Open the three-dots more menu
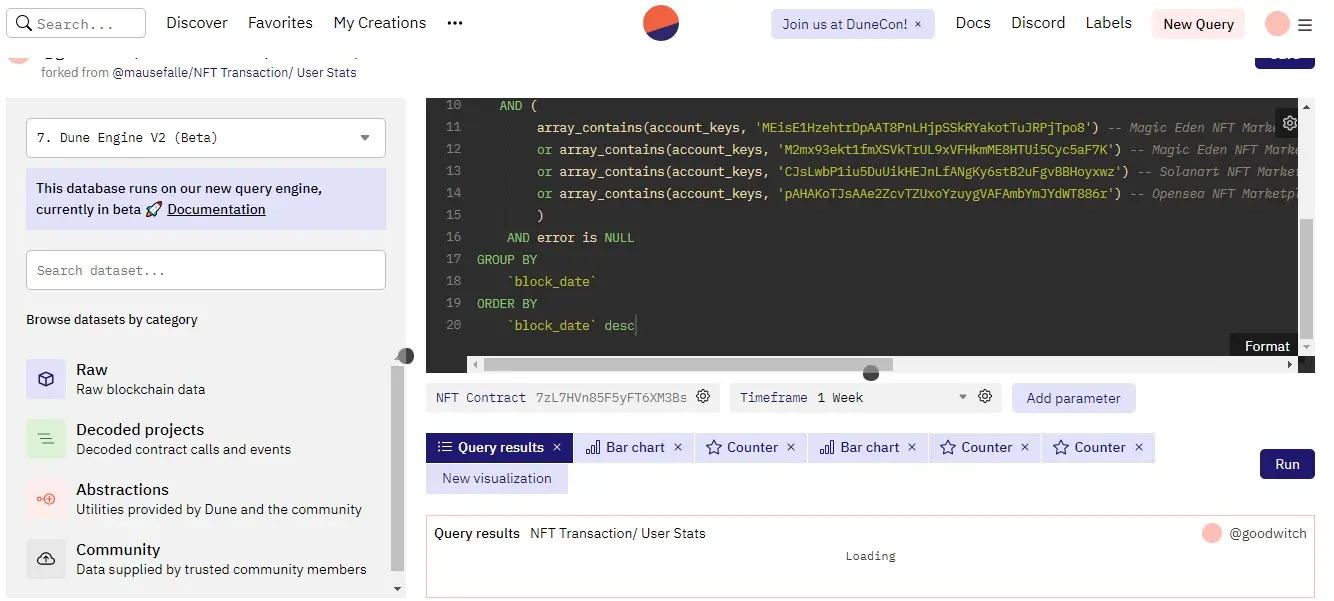 click(x=455, y=23)
